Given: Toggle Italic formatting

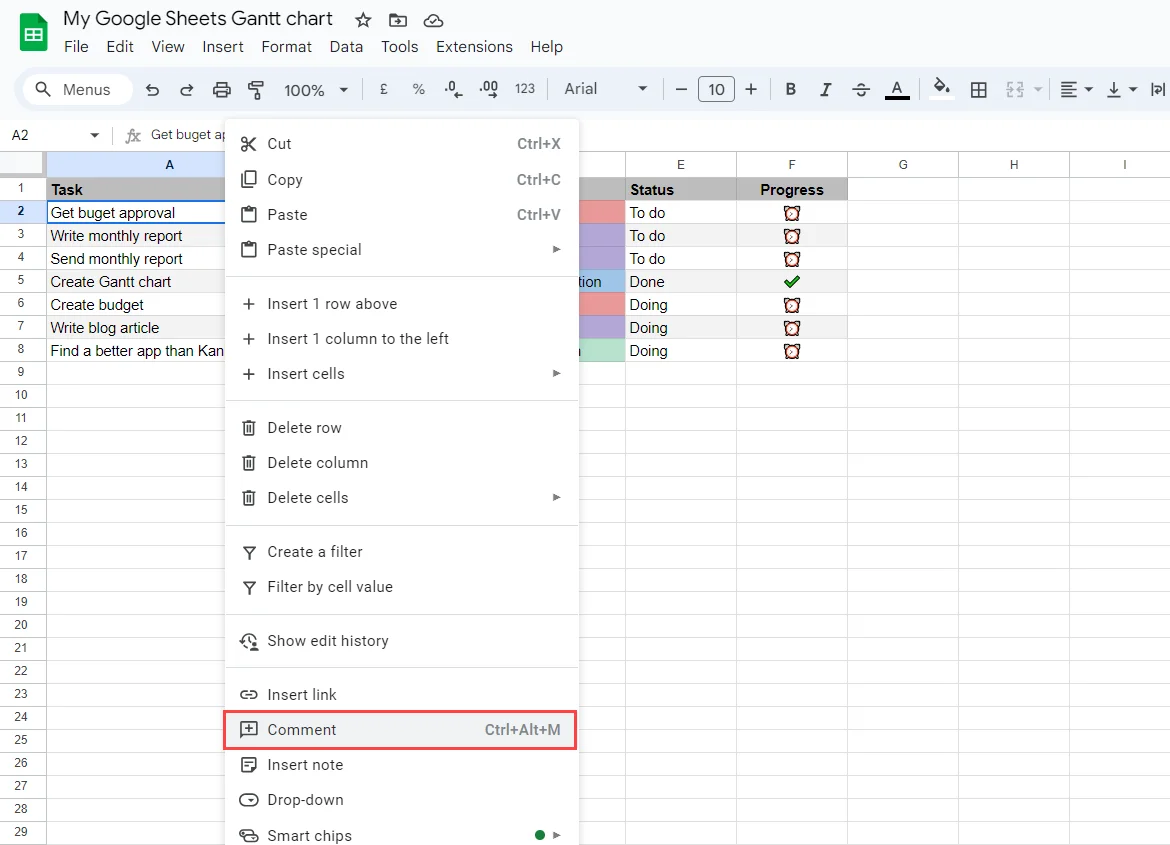Looking at the screenshot, I should [825, 90].
